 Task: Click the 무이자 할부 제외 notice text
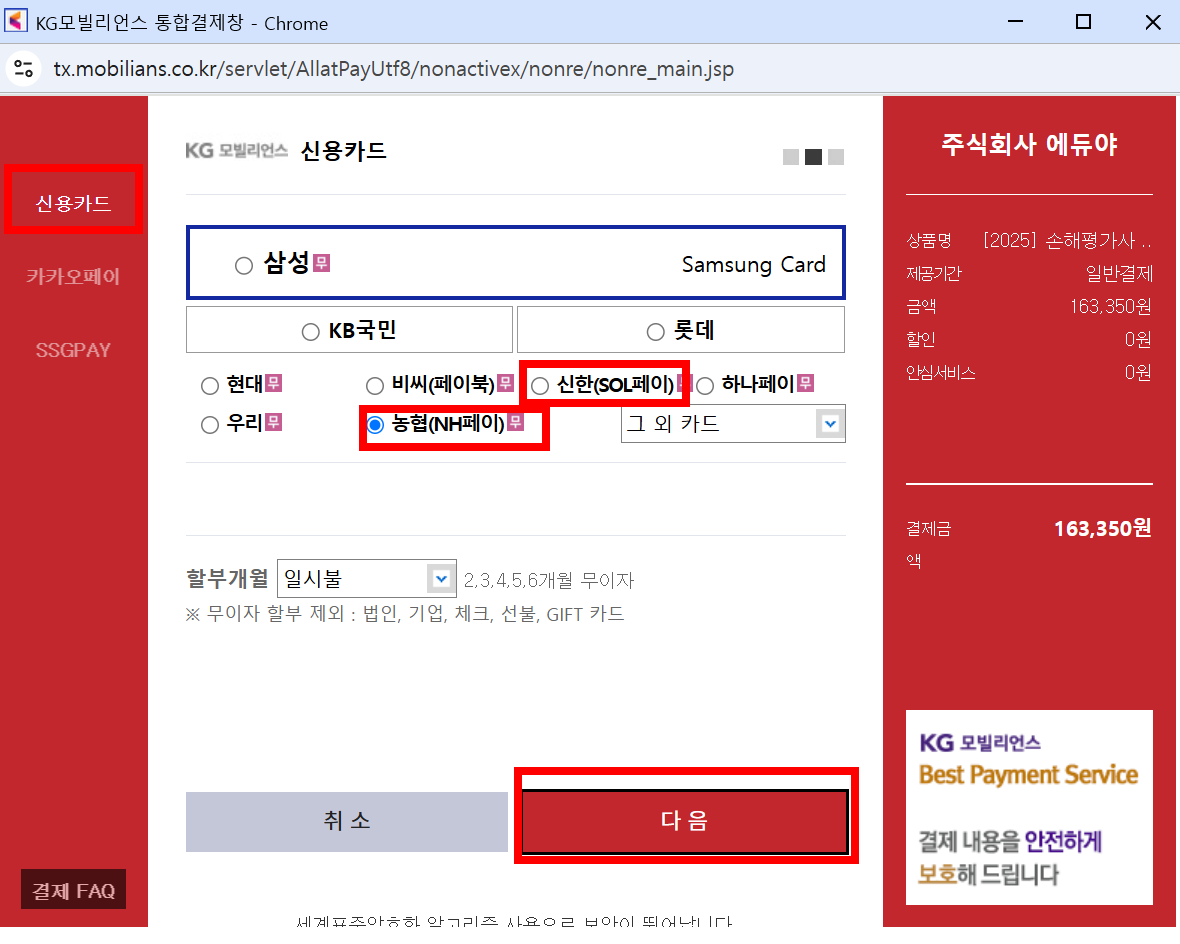tap(405, 614)
